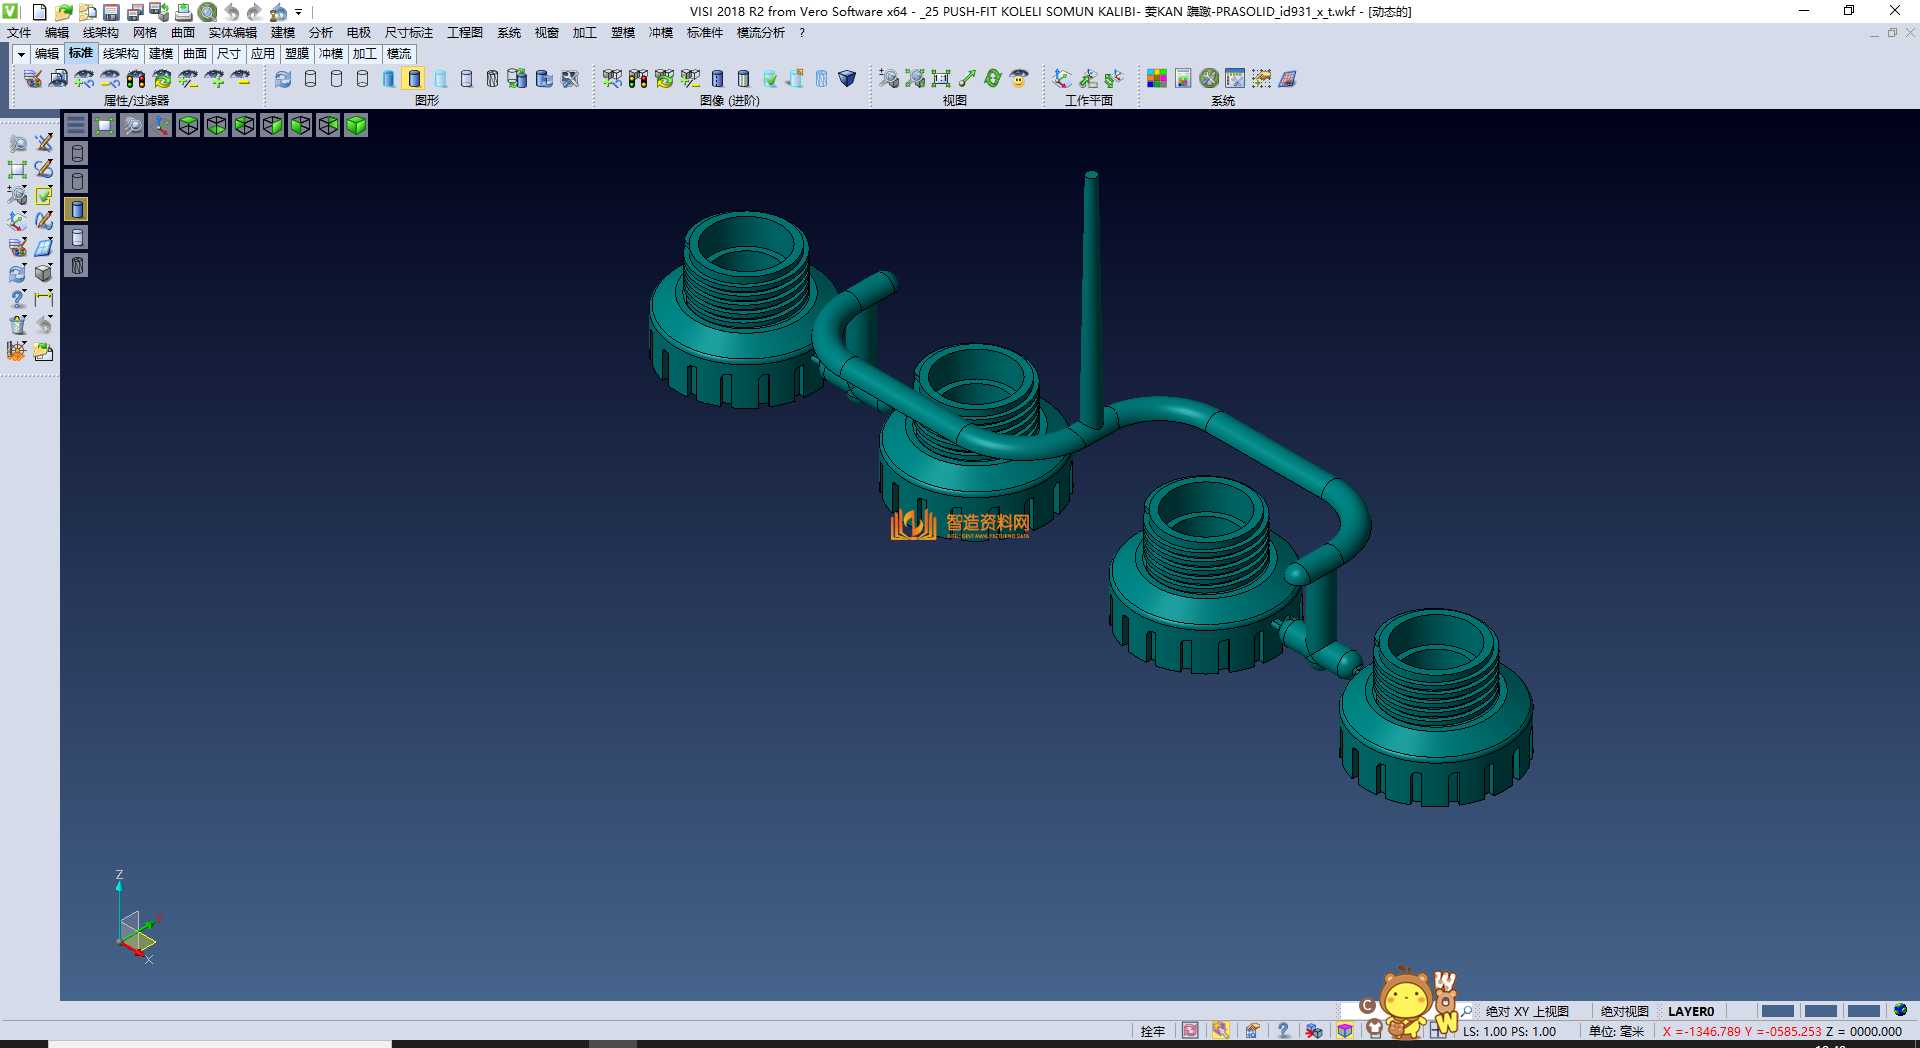Click the print icon in top toolbar

tap(184, 12)
